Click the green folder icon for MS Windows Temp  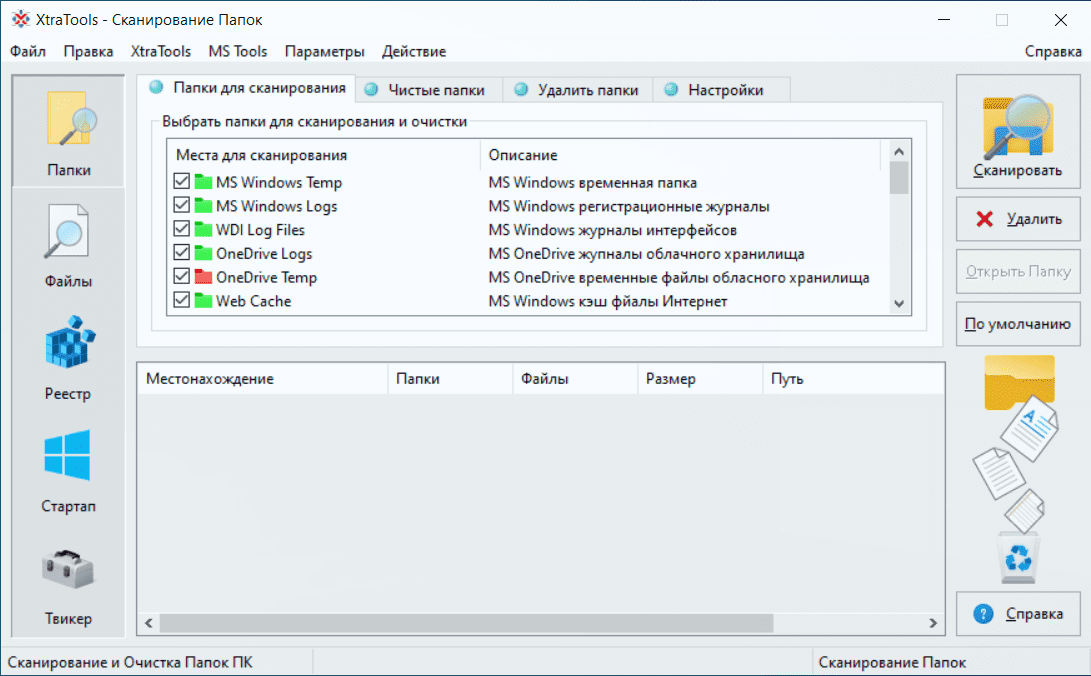203,182
